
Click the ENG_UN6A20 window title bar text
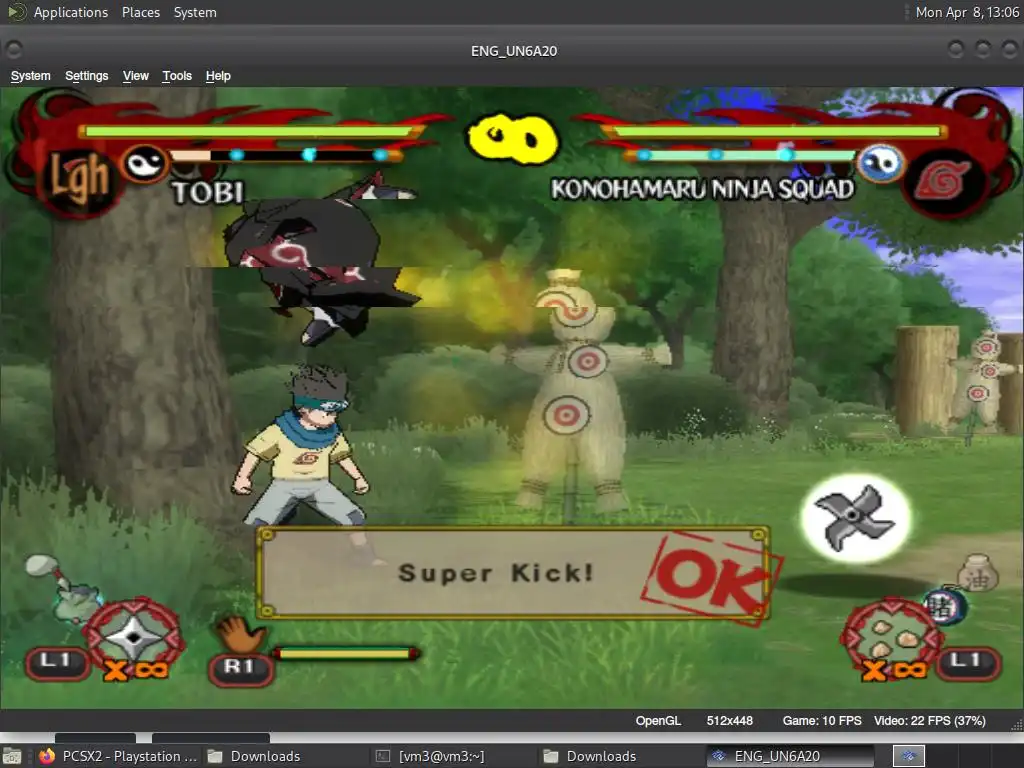514,51
